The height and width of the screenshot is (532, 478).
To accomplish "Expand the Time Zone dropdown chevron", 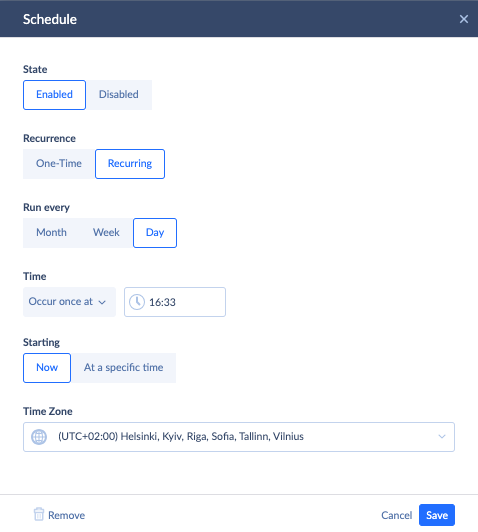I will click(x=442, y=437).
